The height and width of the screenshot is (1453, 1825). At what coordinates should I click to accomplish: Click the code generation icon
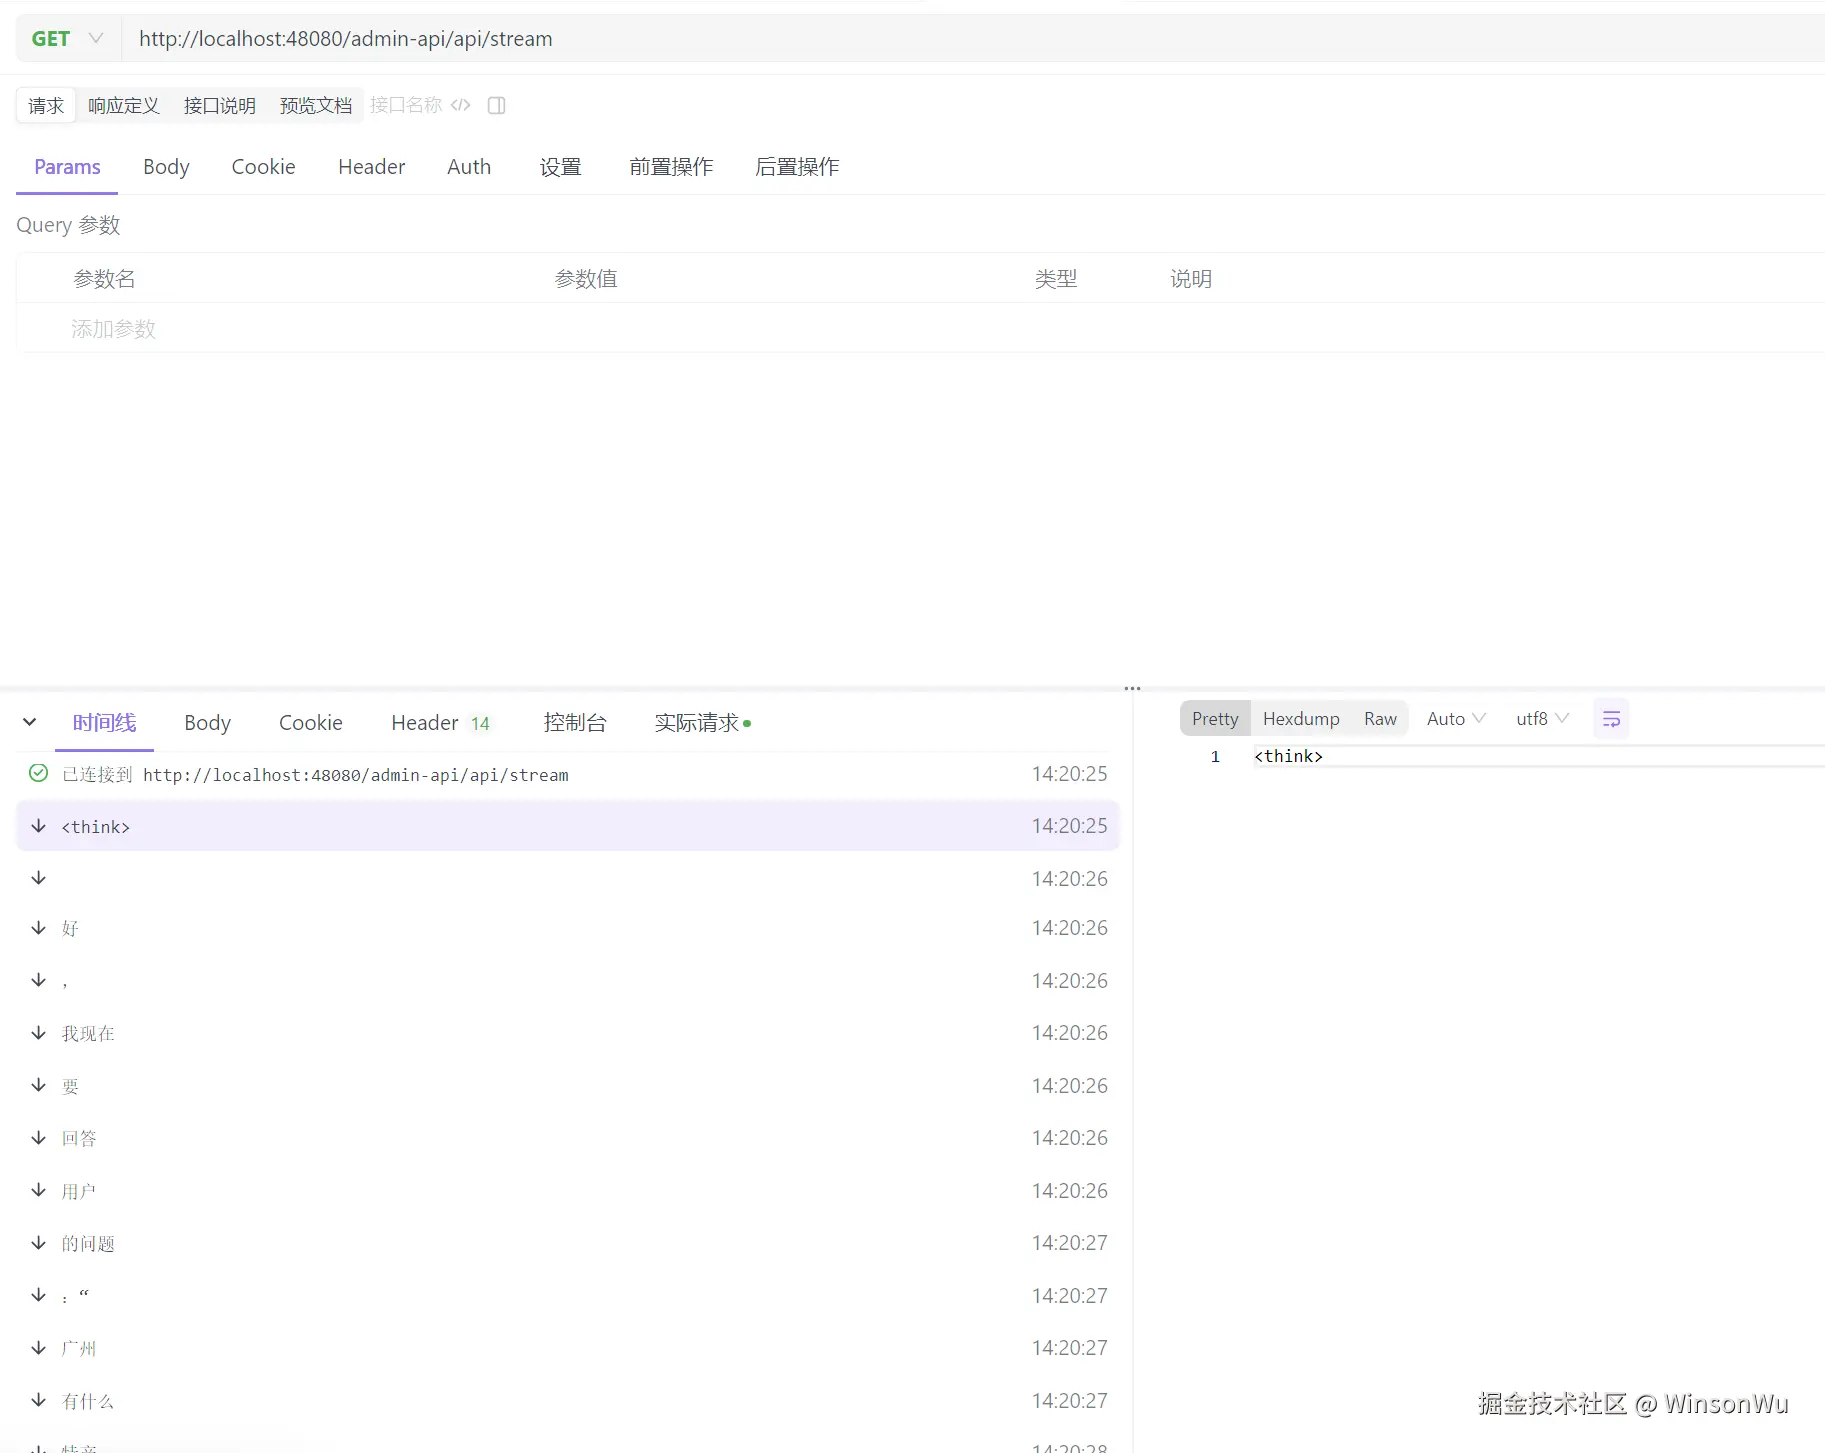coord(460,105)
